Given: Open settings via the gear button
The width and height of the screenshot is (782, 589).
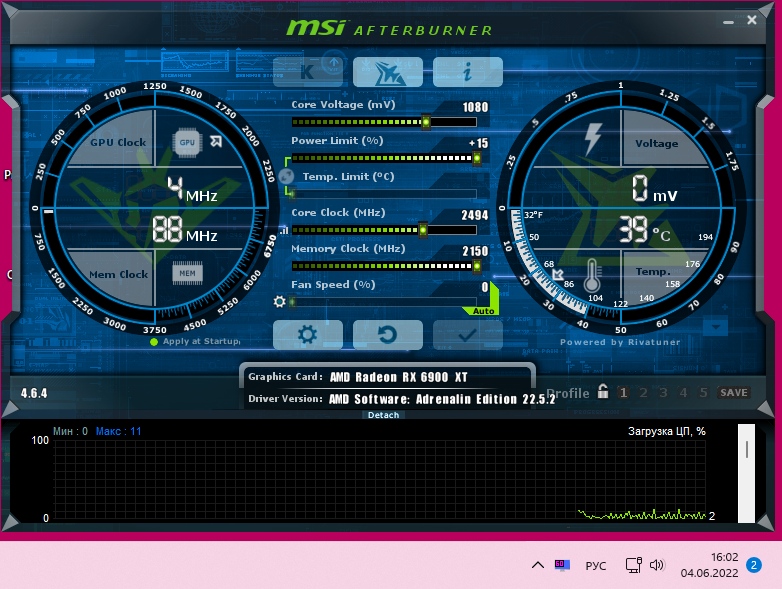Looking at the screenshot, I should [308, 335].
